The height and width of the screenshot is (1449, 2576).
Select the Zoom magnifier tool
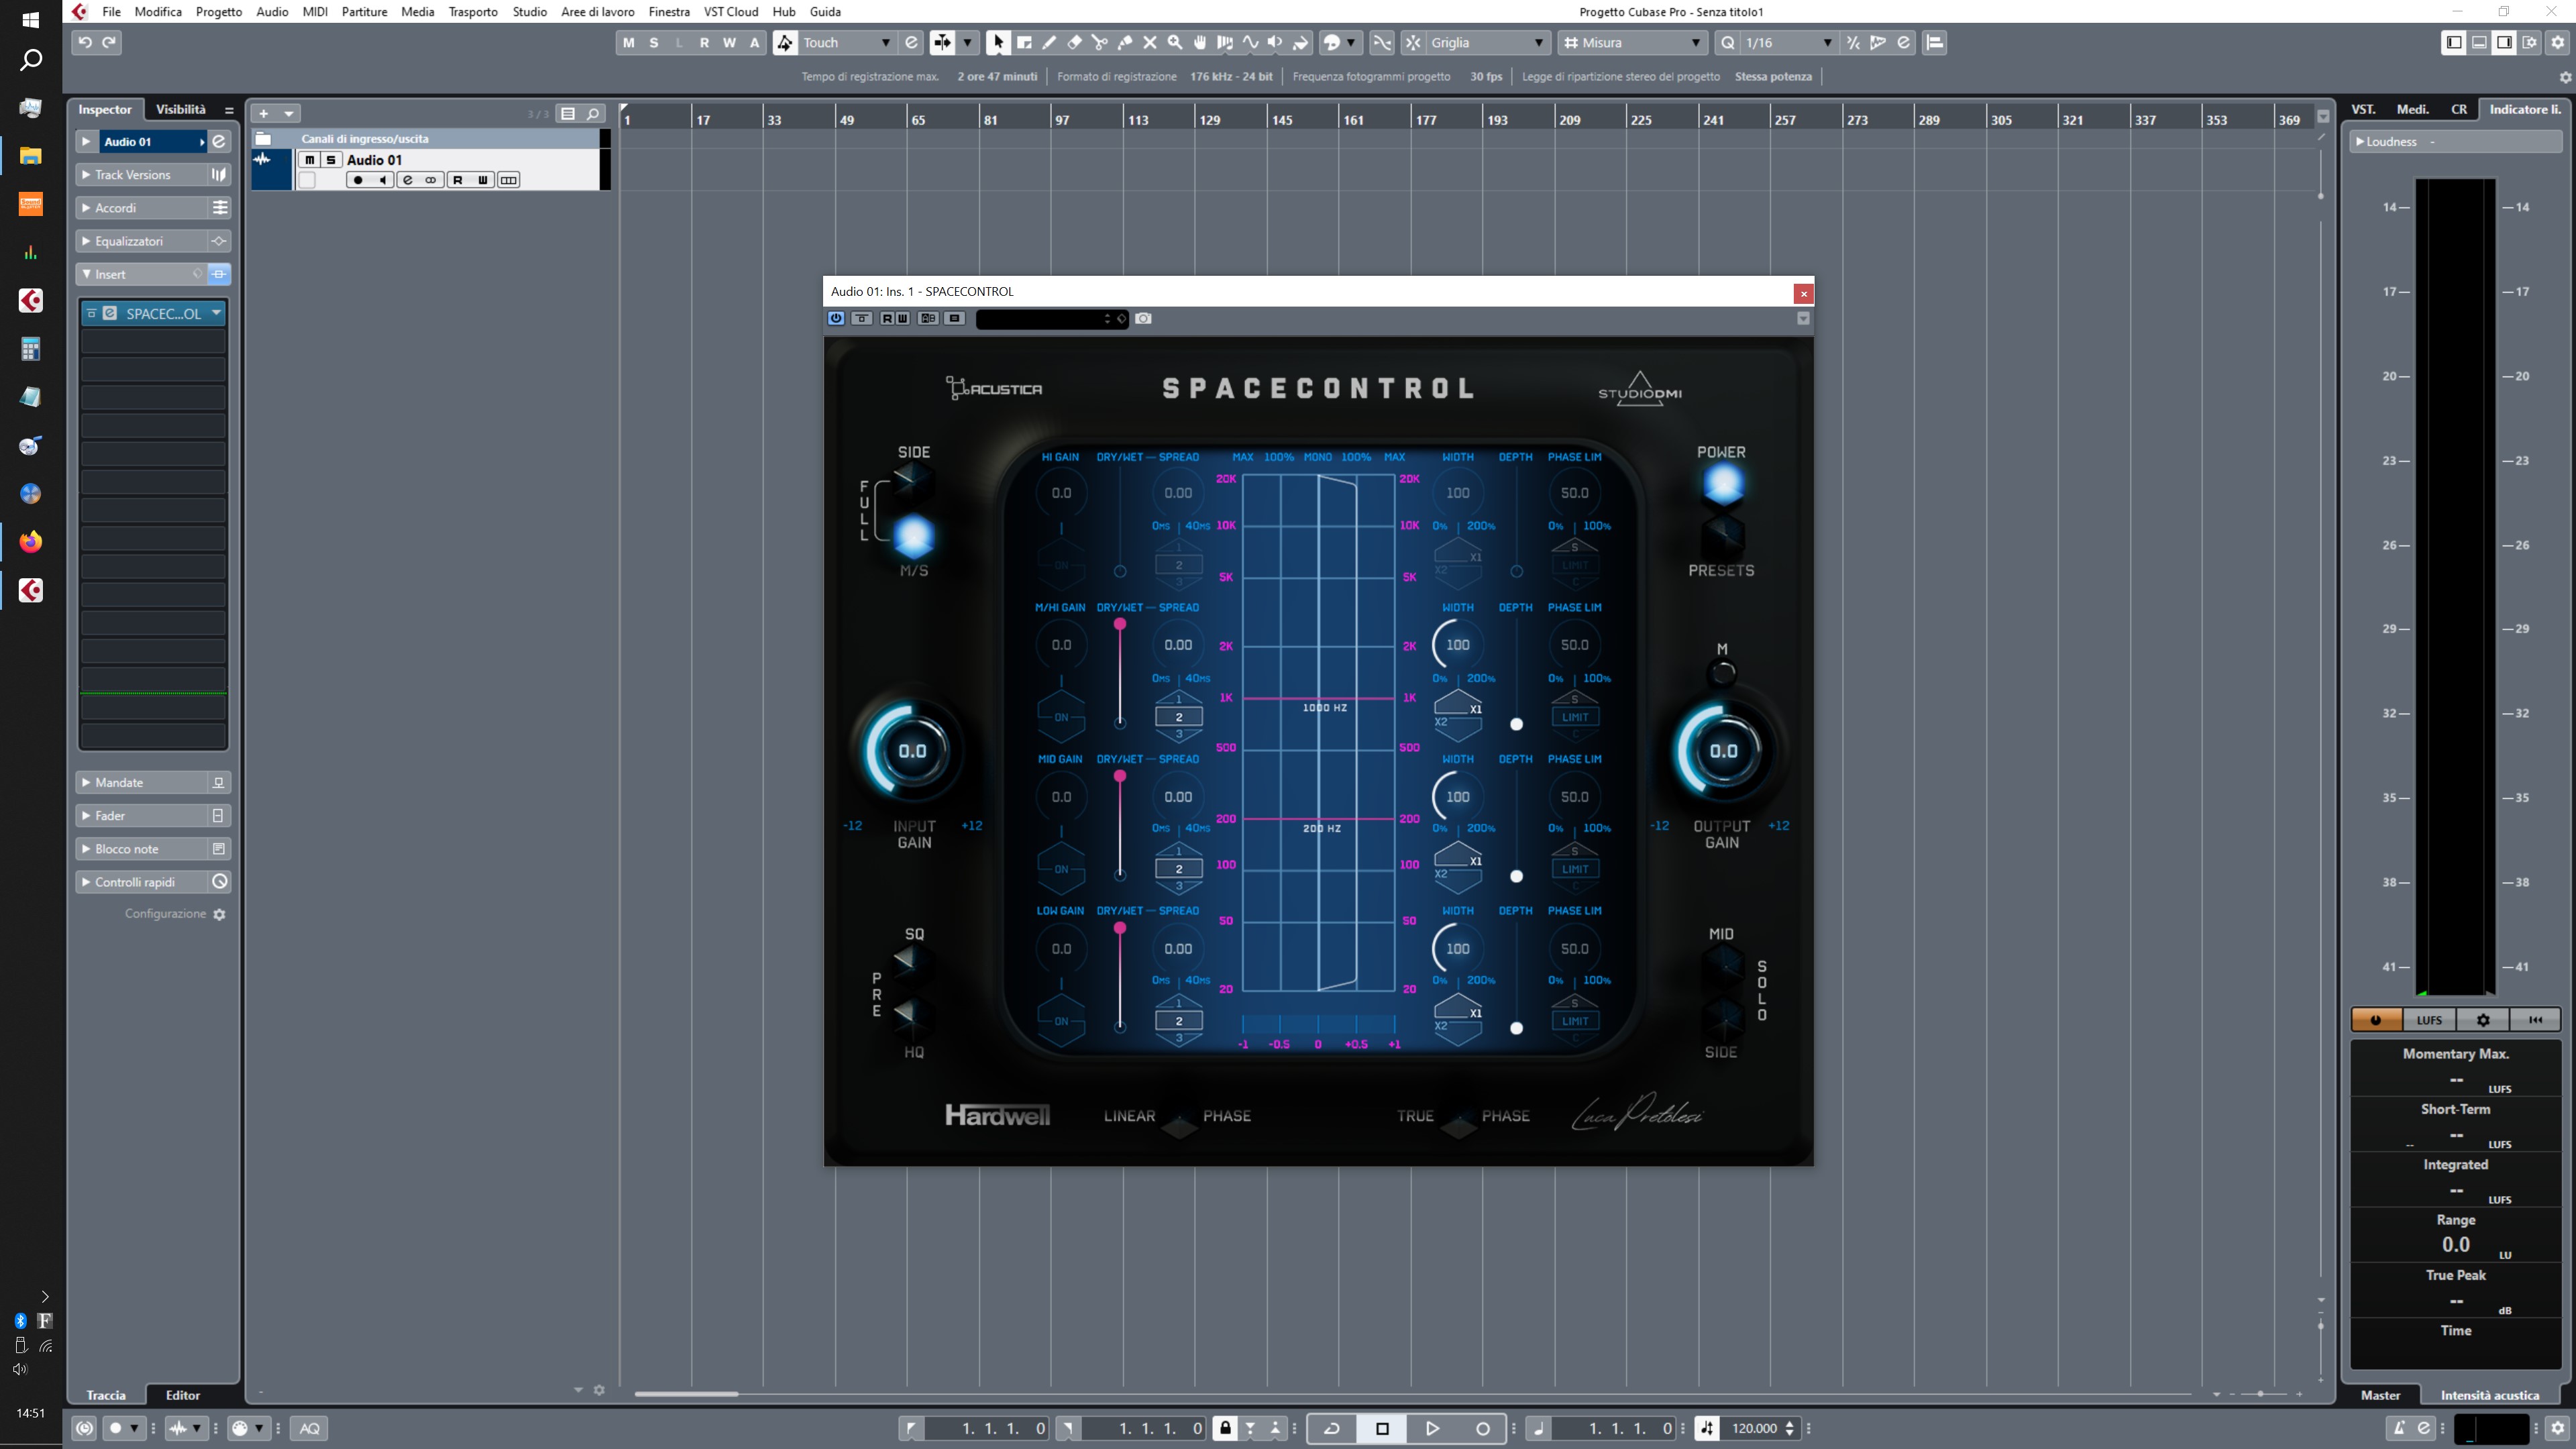pos(1175,42)
